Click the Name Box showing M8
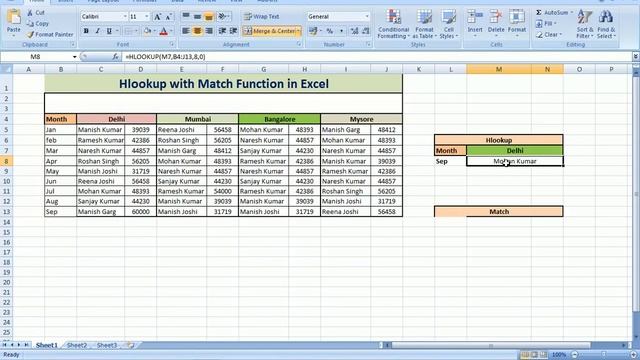640x360 pixels. (36, 57)
